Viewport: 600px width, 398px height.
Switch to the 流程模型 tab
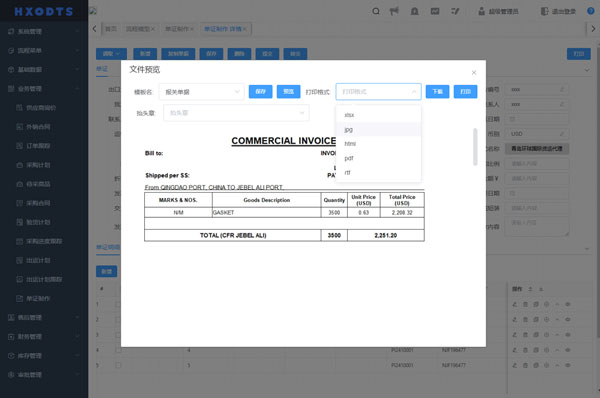[140, 29]
